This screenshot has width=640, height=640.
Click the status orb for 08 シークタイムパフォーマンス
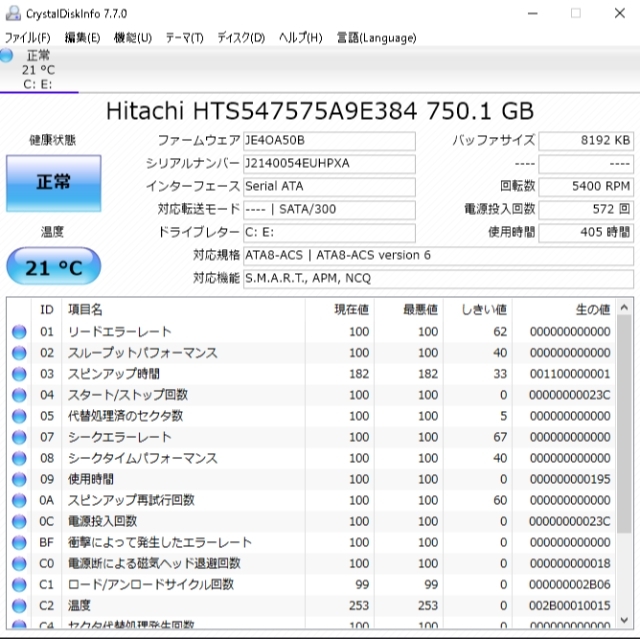19,458
